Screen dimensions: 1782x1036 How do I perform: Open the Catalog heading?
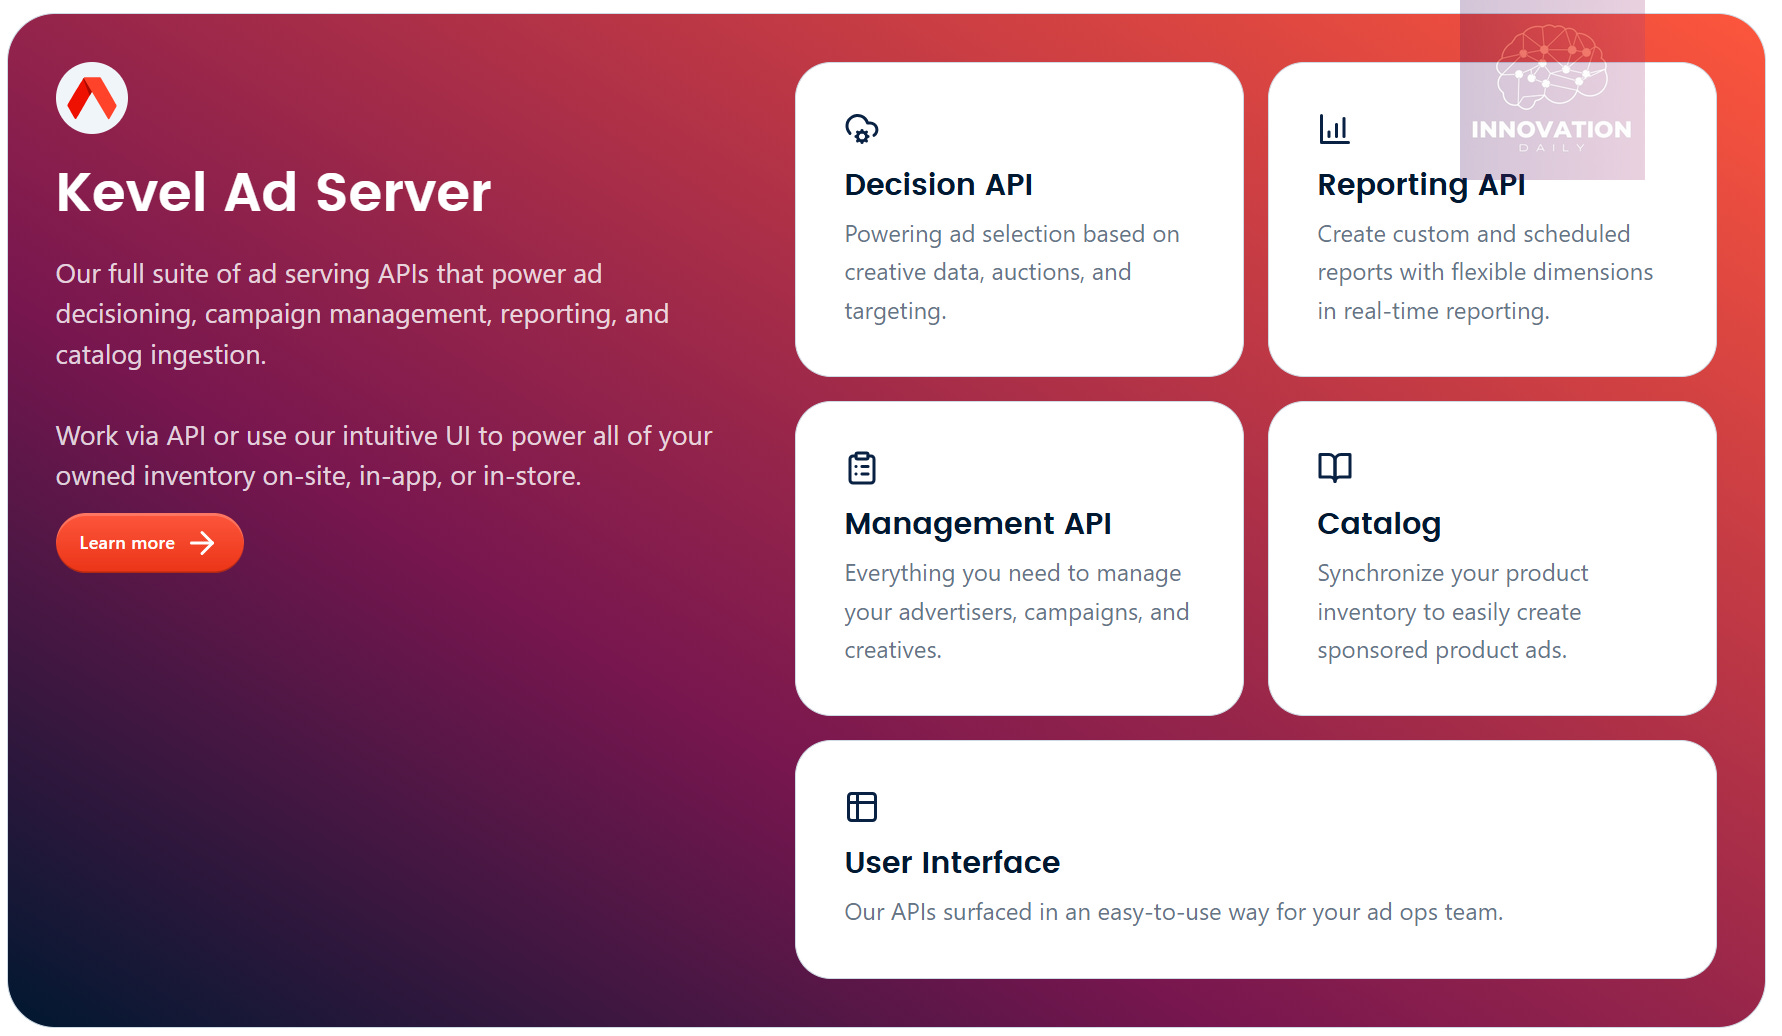[x=1379, y=524]
